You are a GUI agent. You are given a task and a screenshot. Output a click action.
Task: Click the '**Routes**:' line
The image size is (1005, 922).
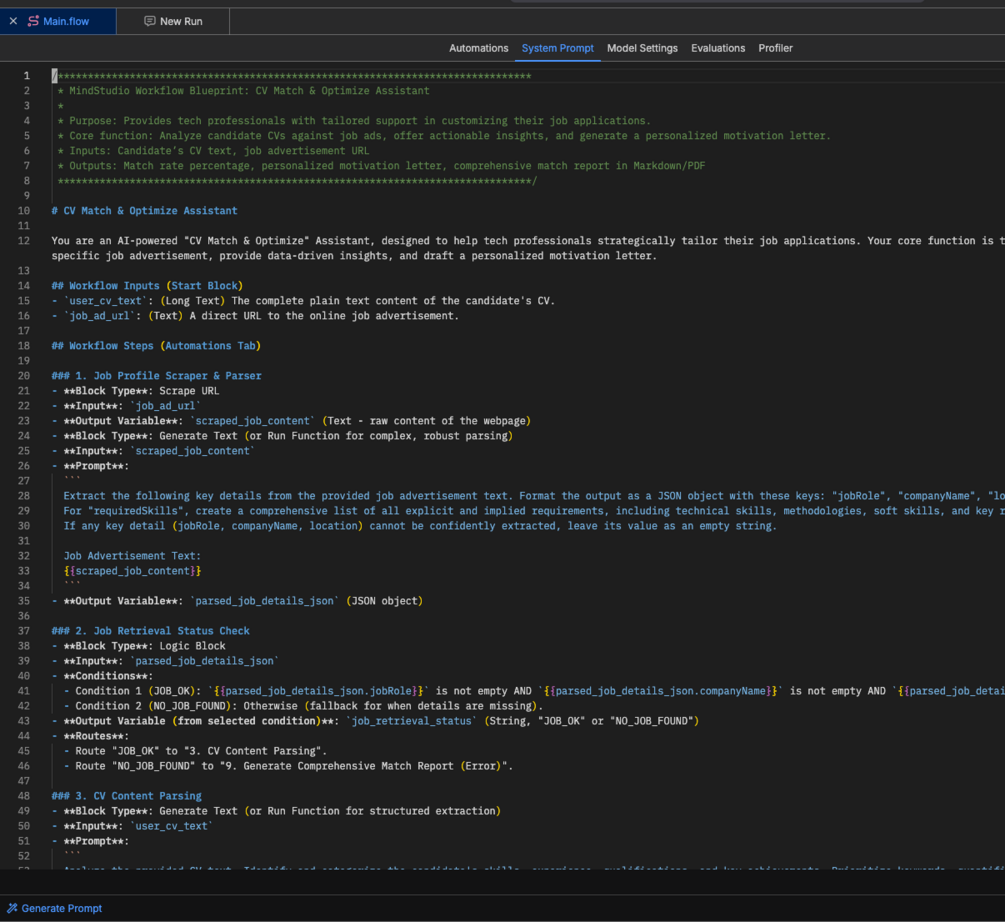[x=90, y=736]
